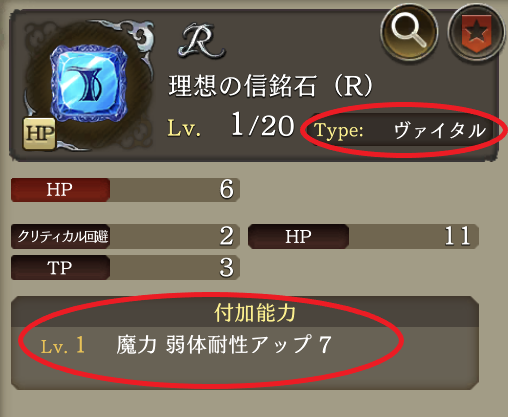This screenshot has height=417, width=508.
Task: Click the gold HP badge on item
Action: pyautogui.click(x=39, y=134)
